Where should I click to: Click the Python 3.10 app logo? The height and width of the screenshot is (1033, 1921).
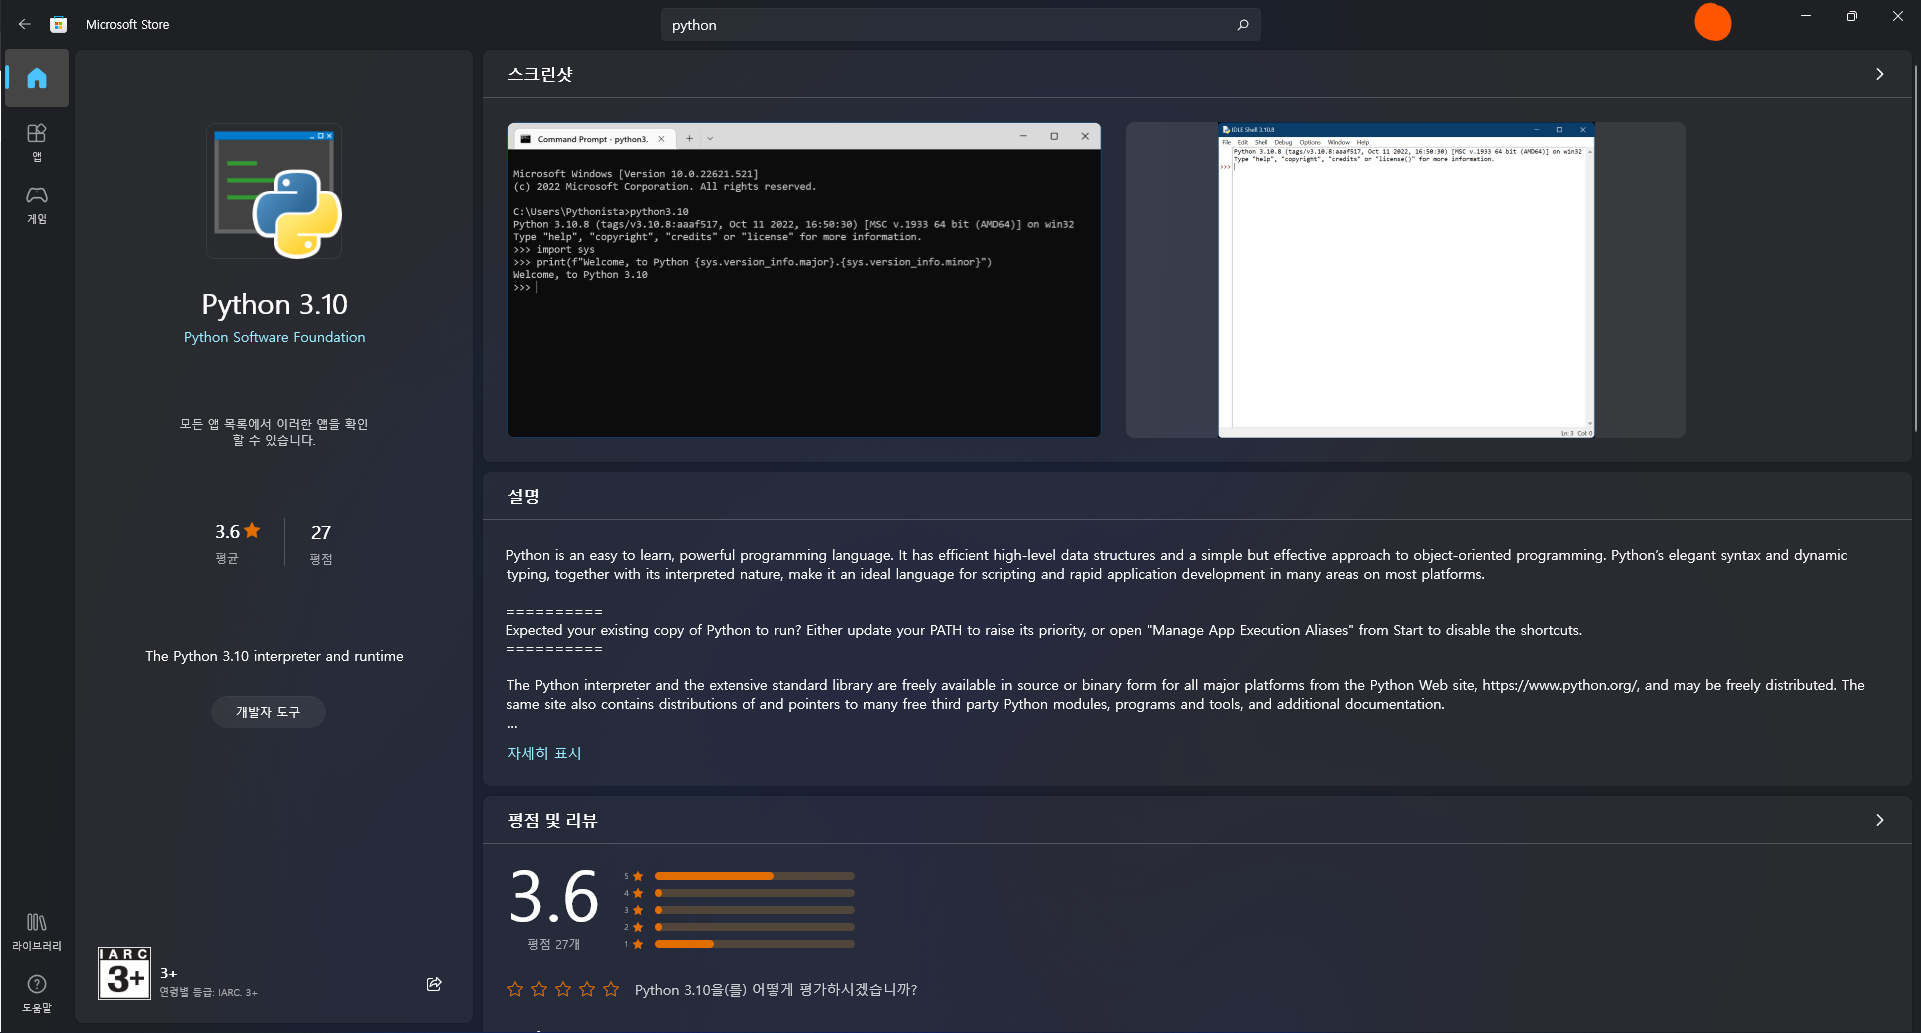[274, 191]
